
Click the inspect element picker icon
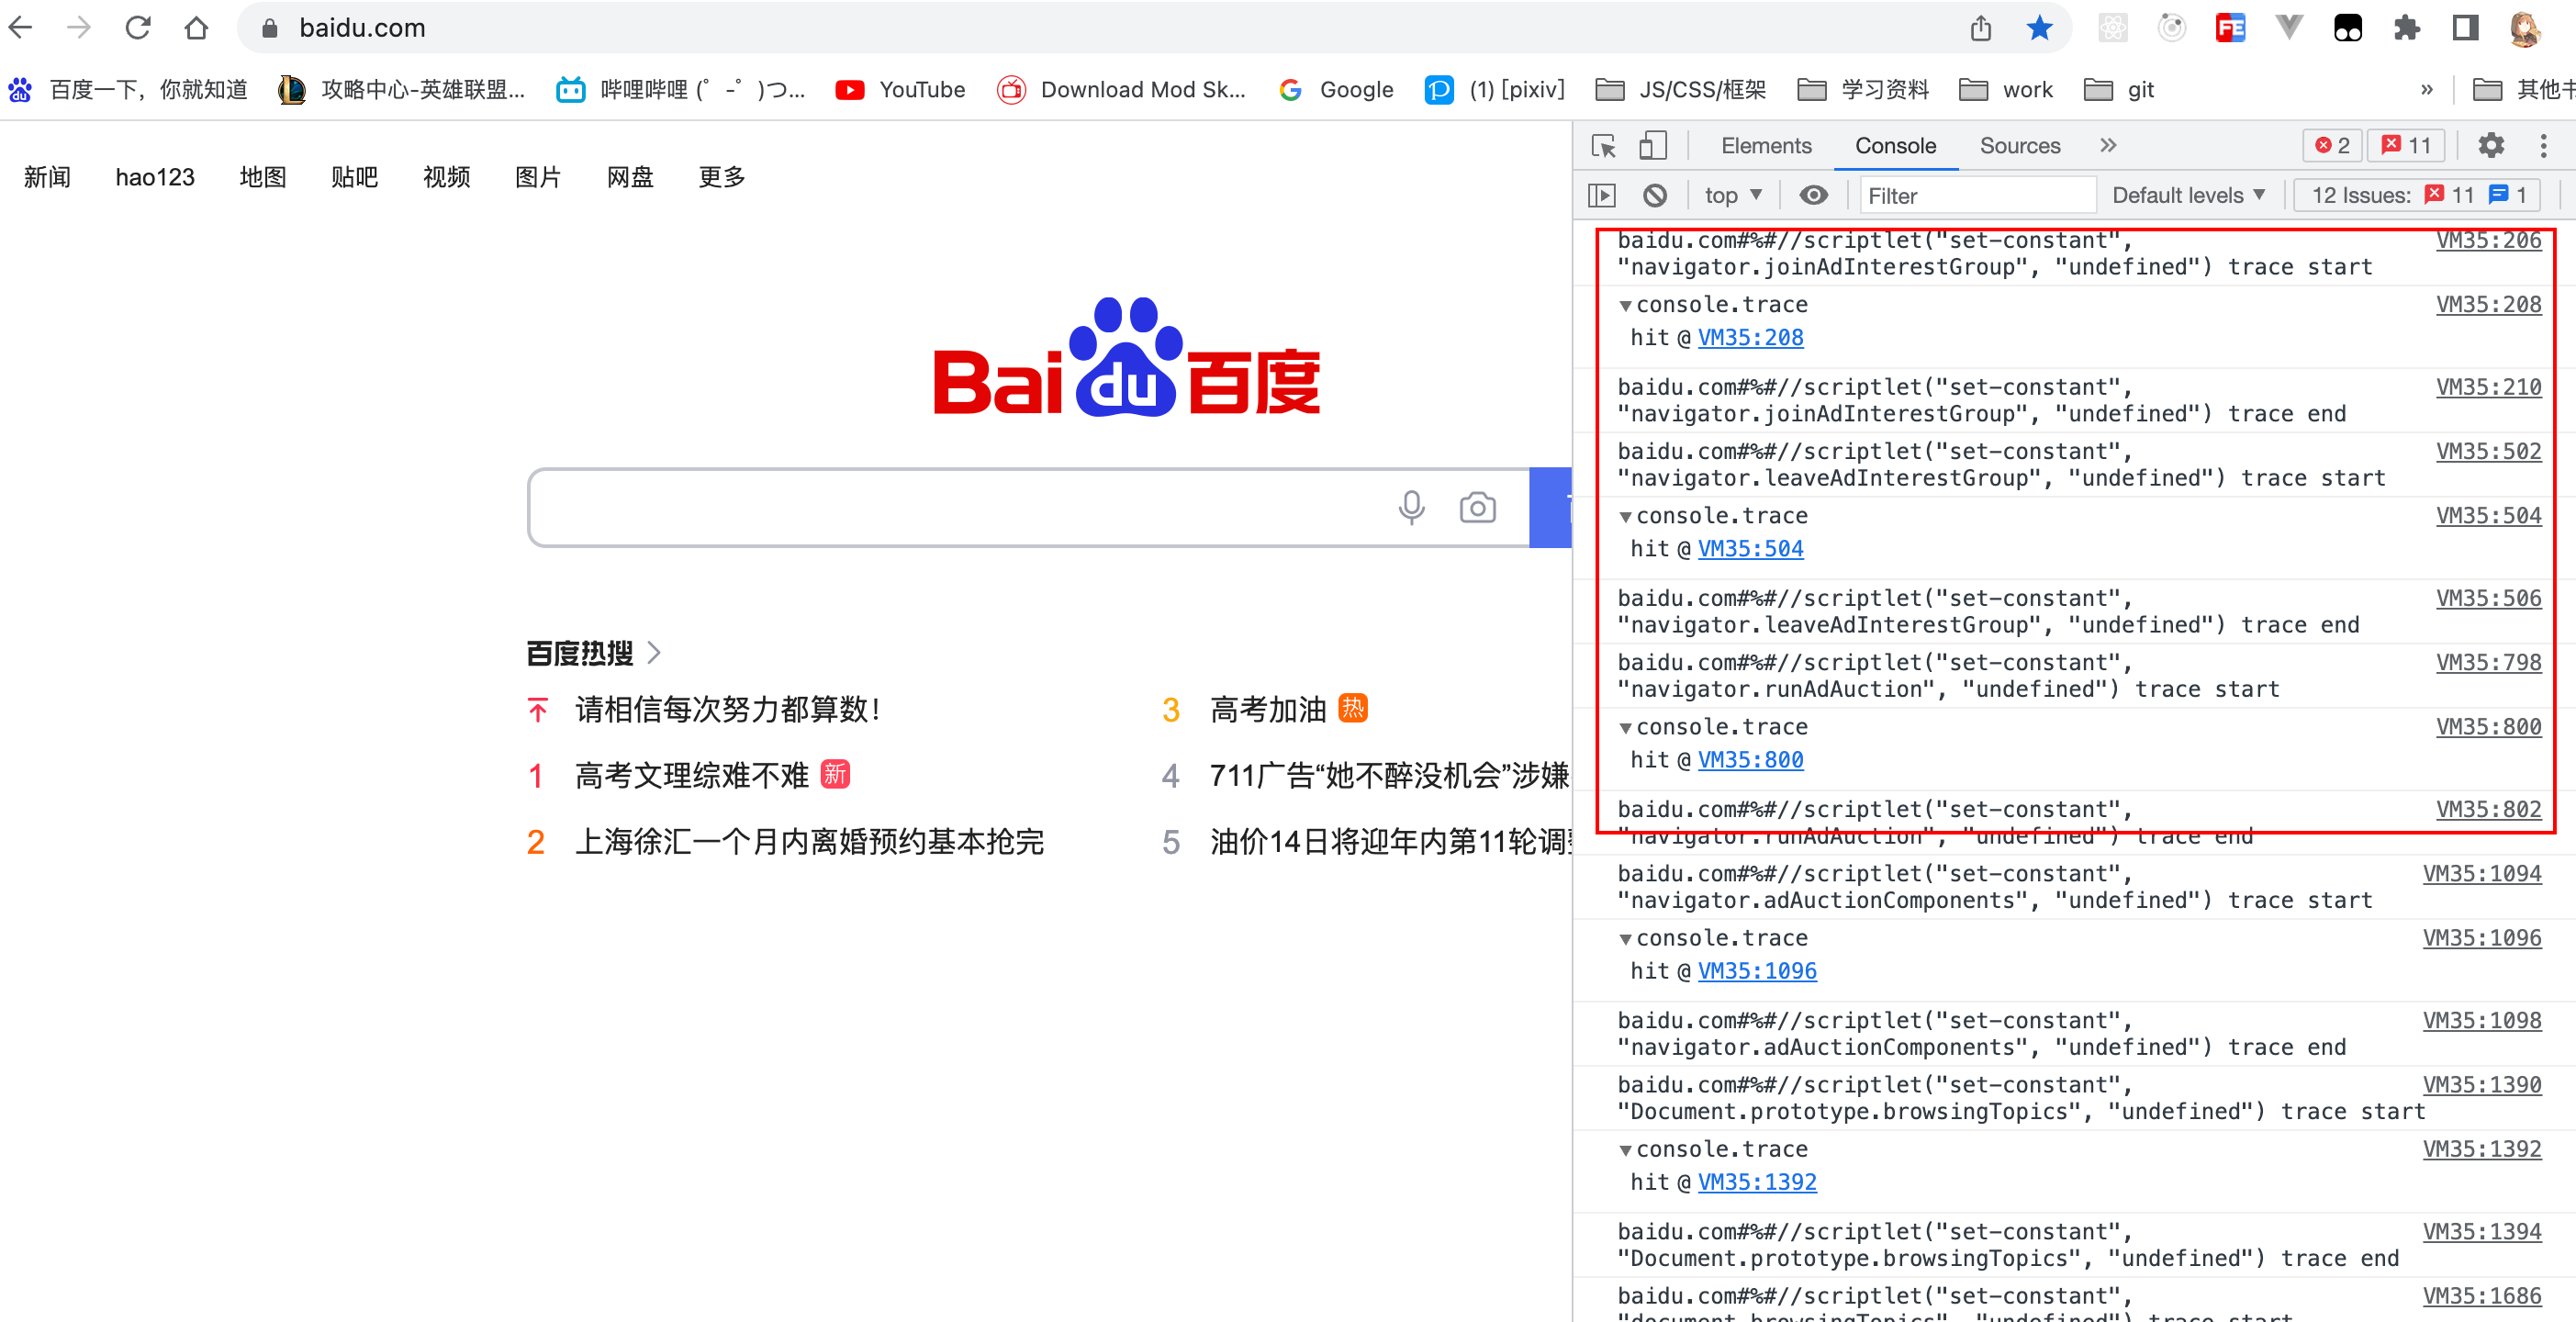[x=1603, y=146]
